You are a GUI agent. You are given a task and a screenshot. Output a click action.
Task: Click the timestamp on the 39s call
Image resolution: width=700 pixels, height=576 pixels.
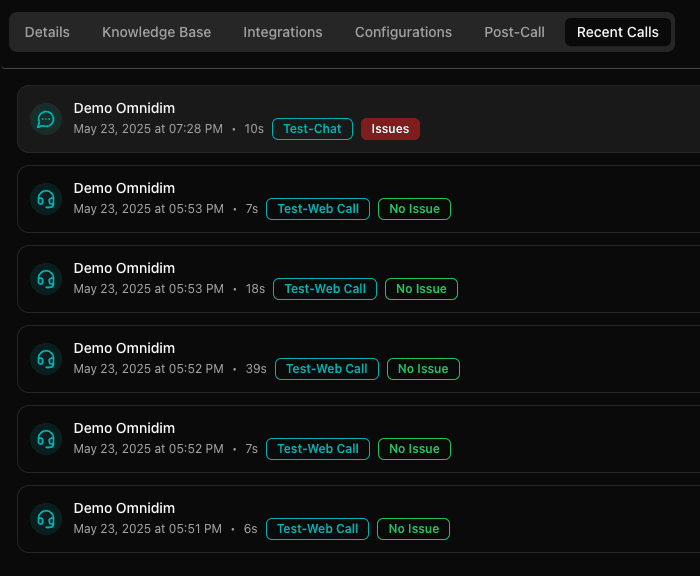click(x=148, y=369)
